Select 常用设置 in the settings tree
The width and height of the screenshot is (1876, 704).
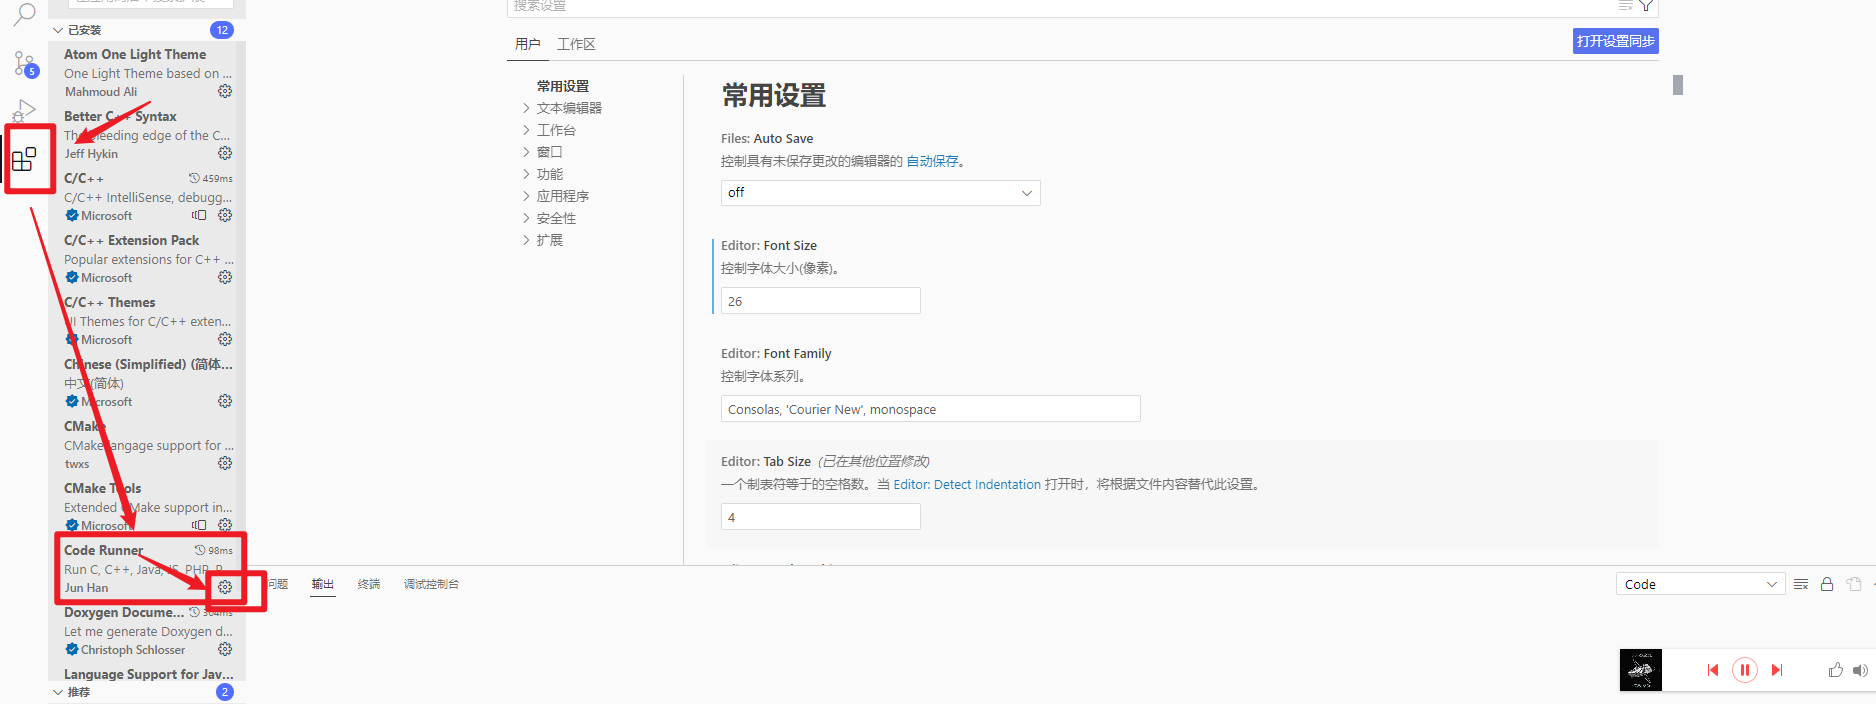tap(563, 86)
